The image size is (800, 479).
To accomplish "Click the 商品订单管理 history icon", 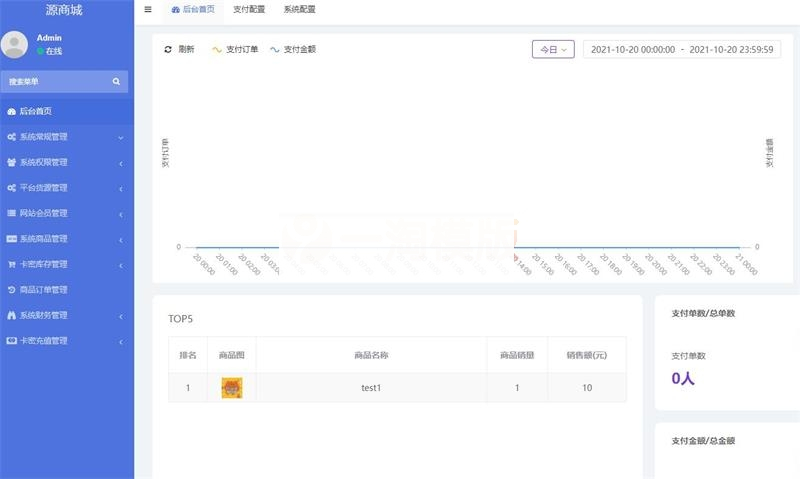I will click(x=12, y=290).
